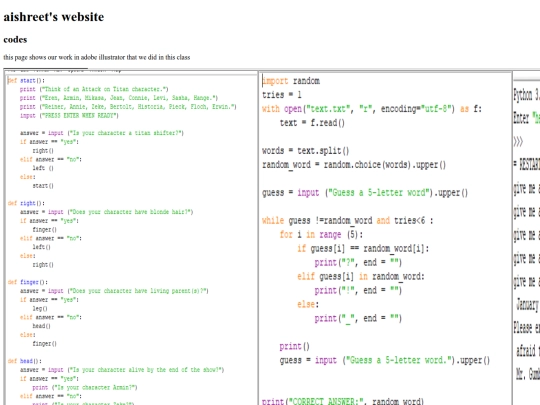Click the "for i in range (5):" line
The width and height of the screenshot is (540, 405).
[321, 235]
